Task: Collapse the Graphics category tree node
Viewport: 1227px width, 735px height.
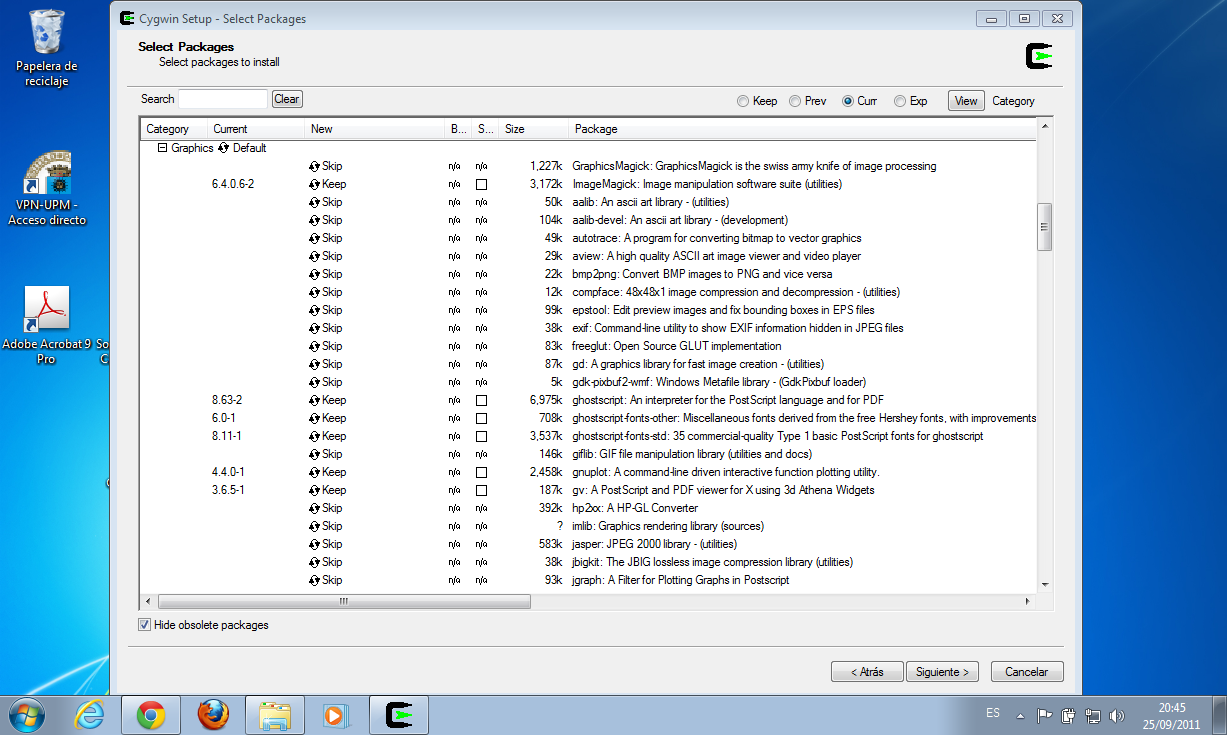Action: 162,148
